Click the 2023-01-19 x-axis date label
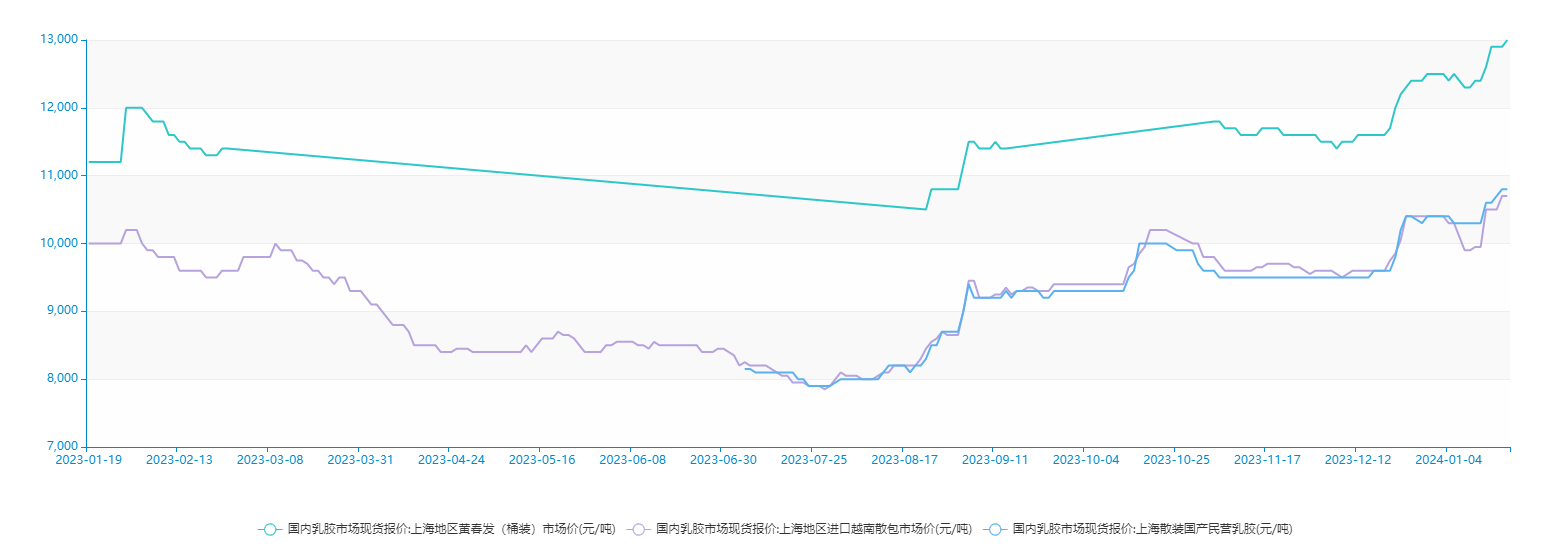1550x547 pixels. [88, 460]
